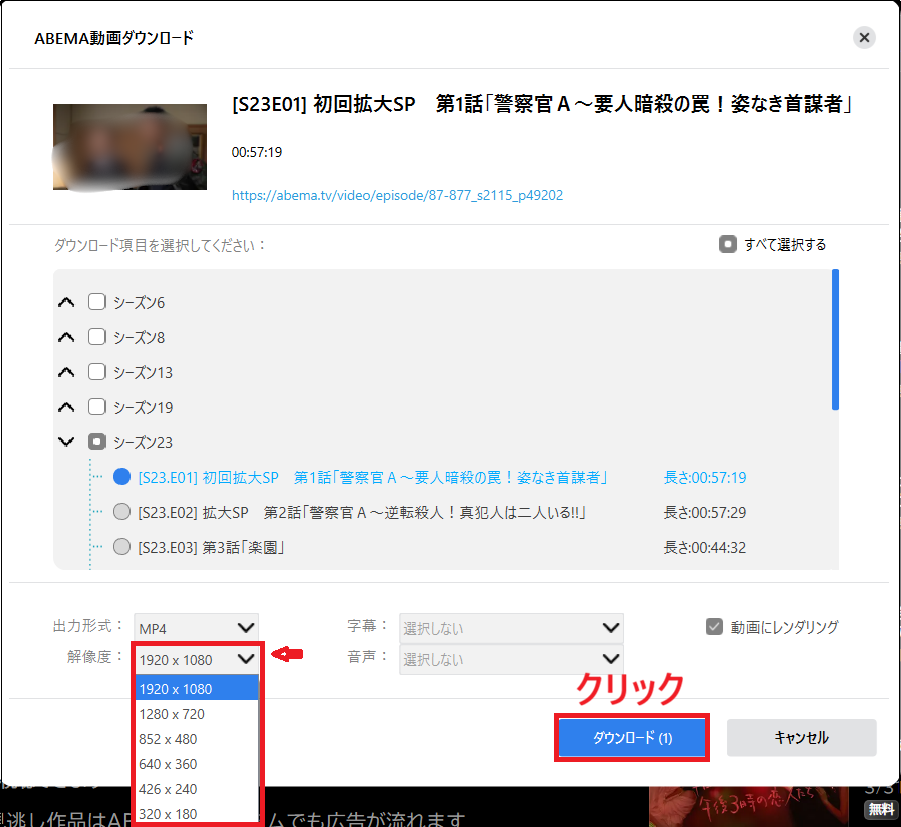Select episode S23.E02 拡大SP radio button
Image resolution: width=901 pixels, height=827 pixels.
[x=121, y=511]
